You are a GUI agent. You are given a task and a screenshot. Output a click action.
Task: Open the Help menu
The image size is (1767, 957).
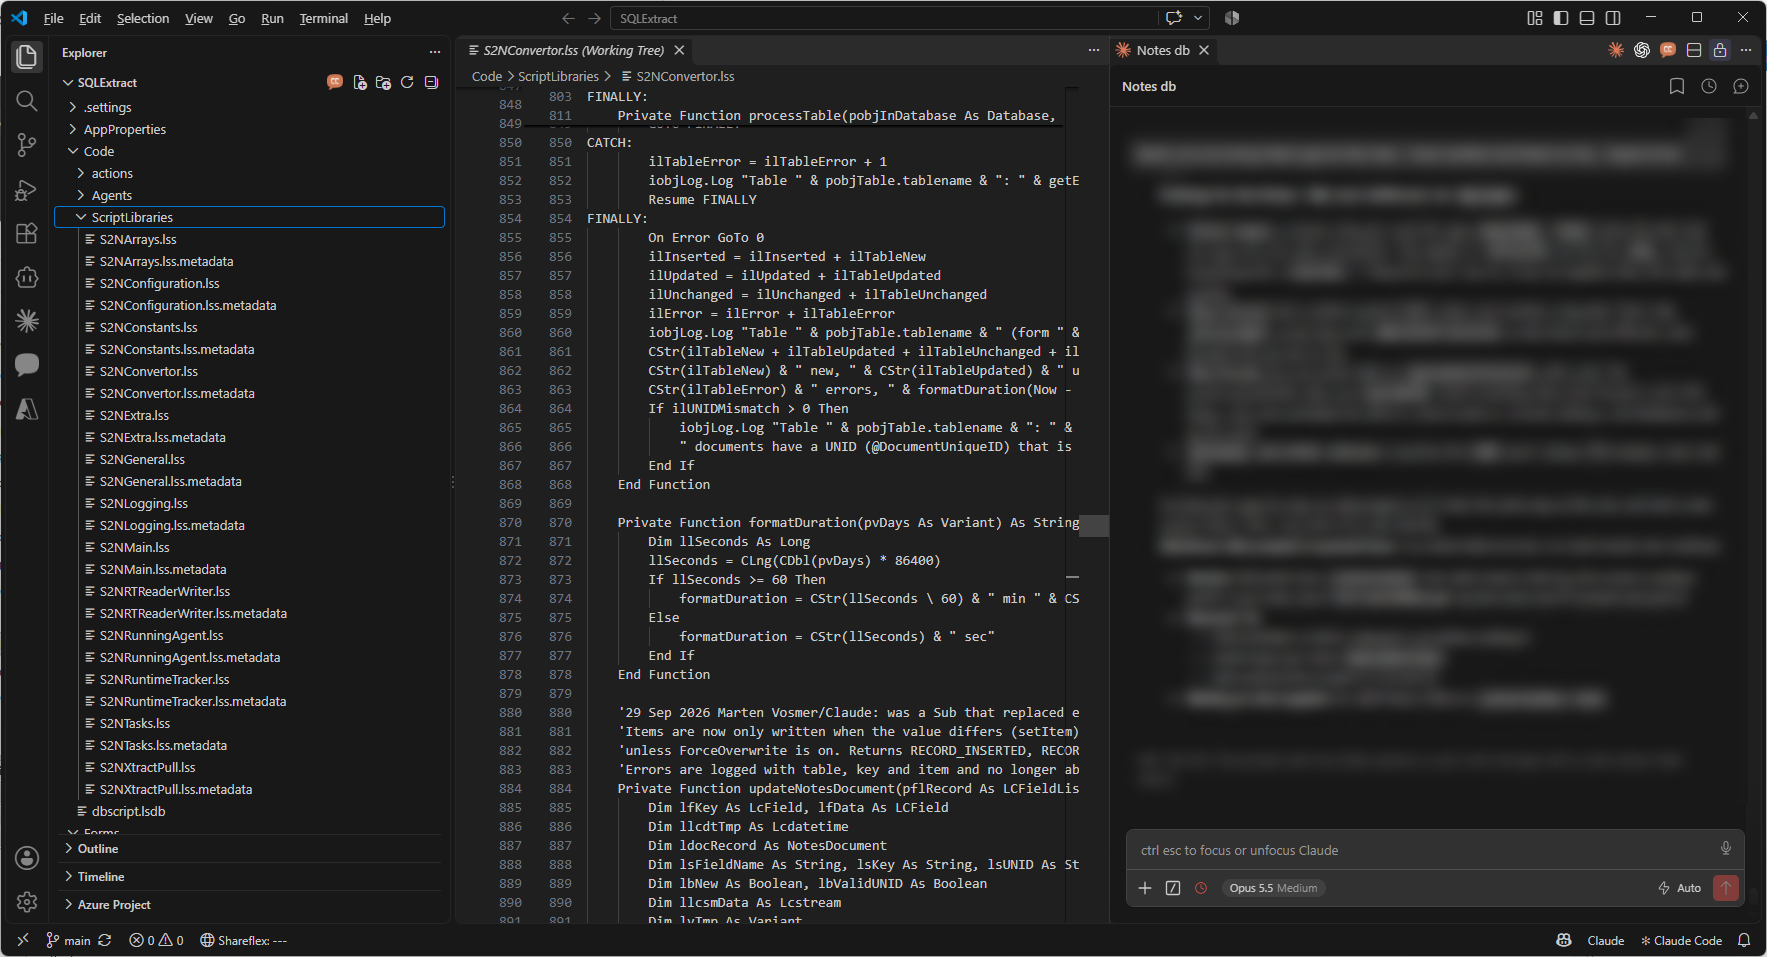click(x=377, y=18)
